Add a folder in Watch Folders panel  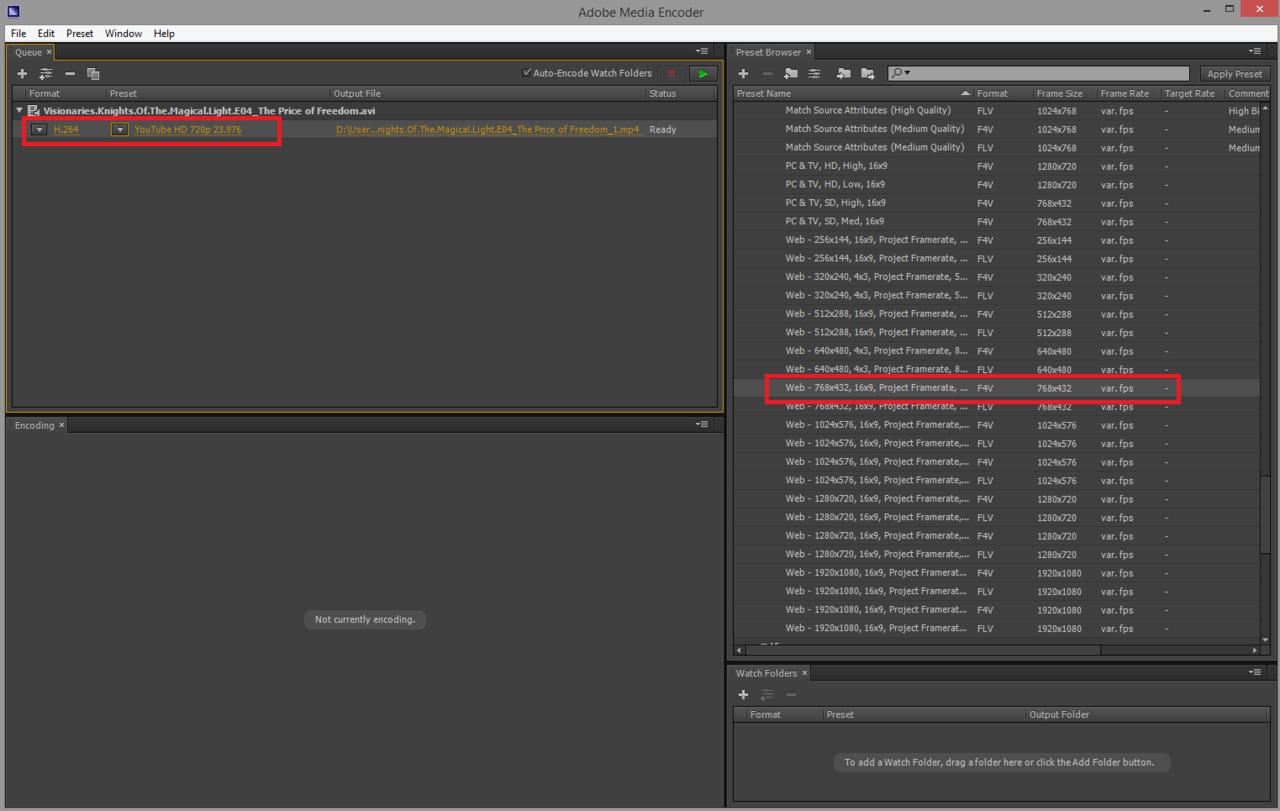click(743, 695)
